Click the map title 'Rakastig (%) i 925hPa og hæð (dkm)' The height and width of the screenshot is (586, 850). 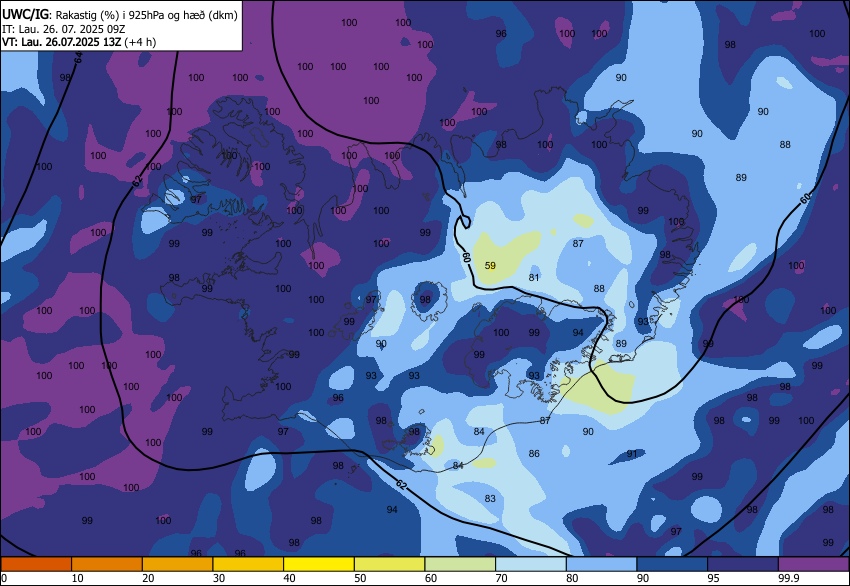point(146,15)
